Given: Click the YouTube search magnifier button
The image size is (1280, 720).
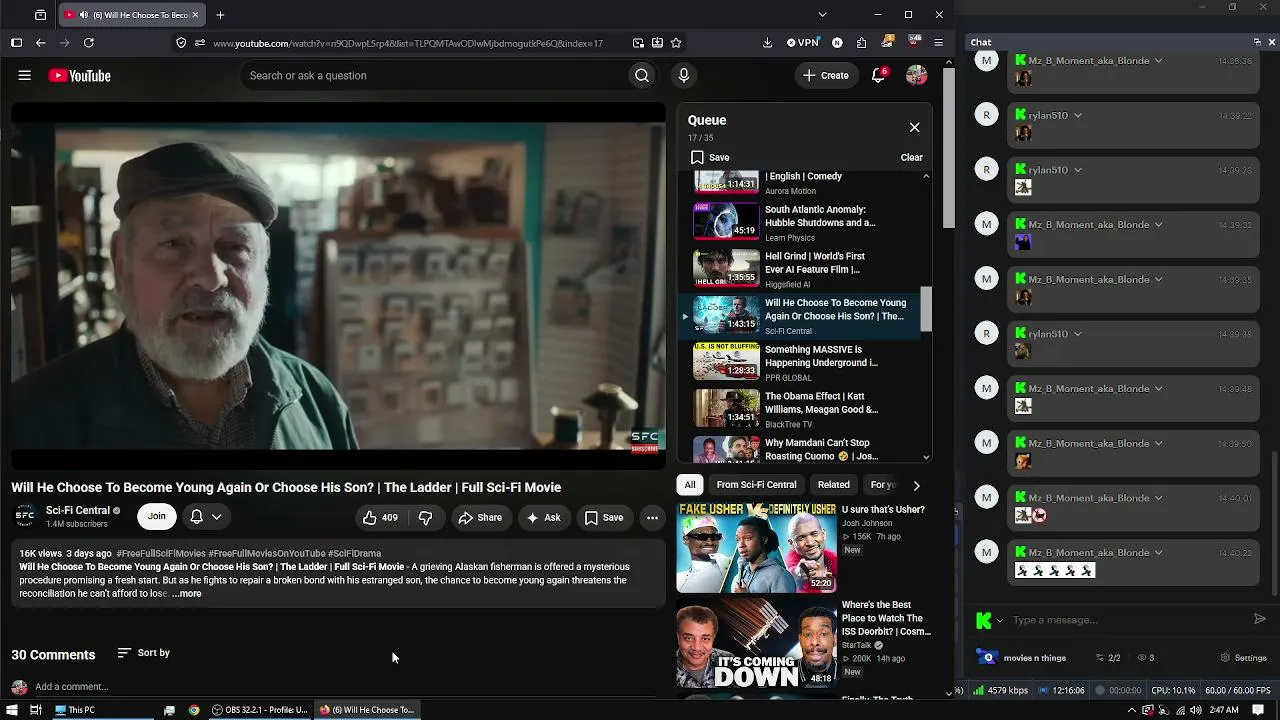Looking at the screenshot, I should pos(642,76).
